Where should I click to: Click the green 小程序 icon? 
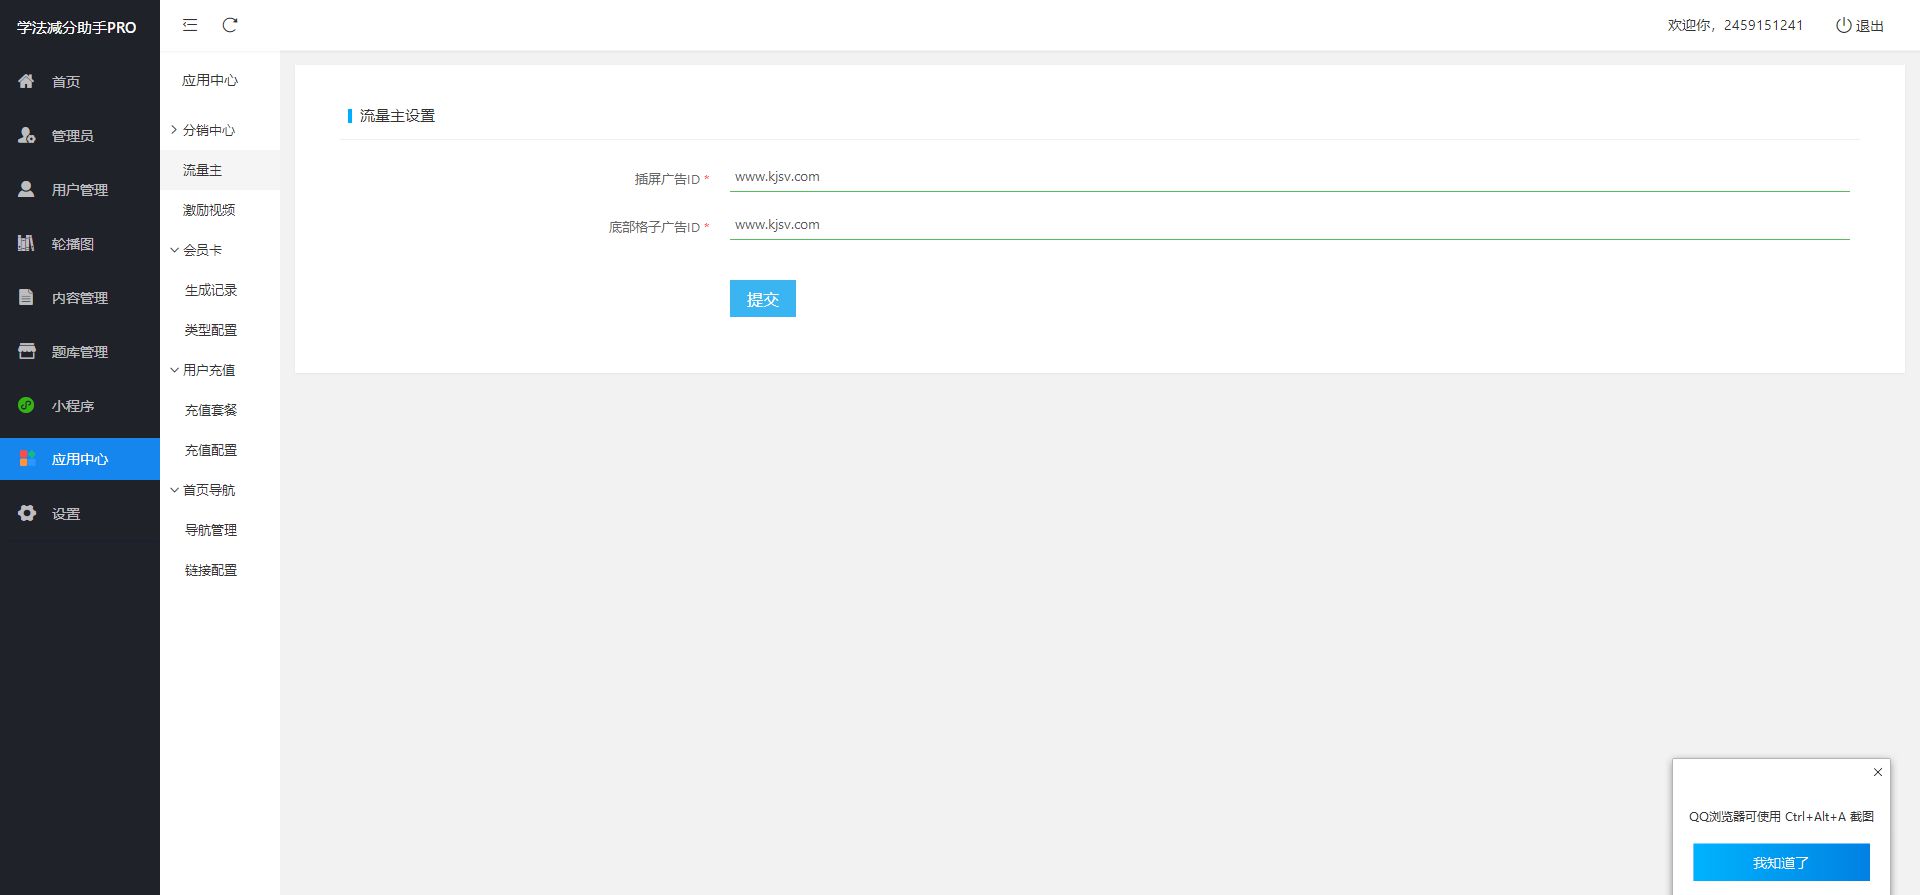point(26,405)
